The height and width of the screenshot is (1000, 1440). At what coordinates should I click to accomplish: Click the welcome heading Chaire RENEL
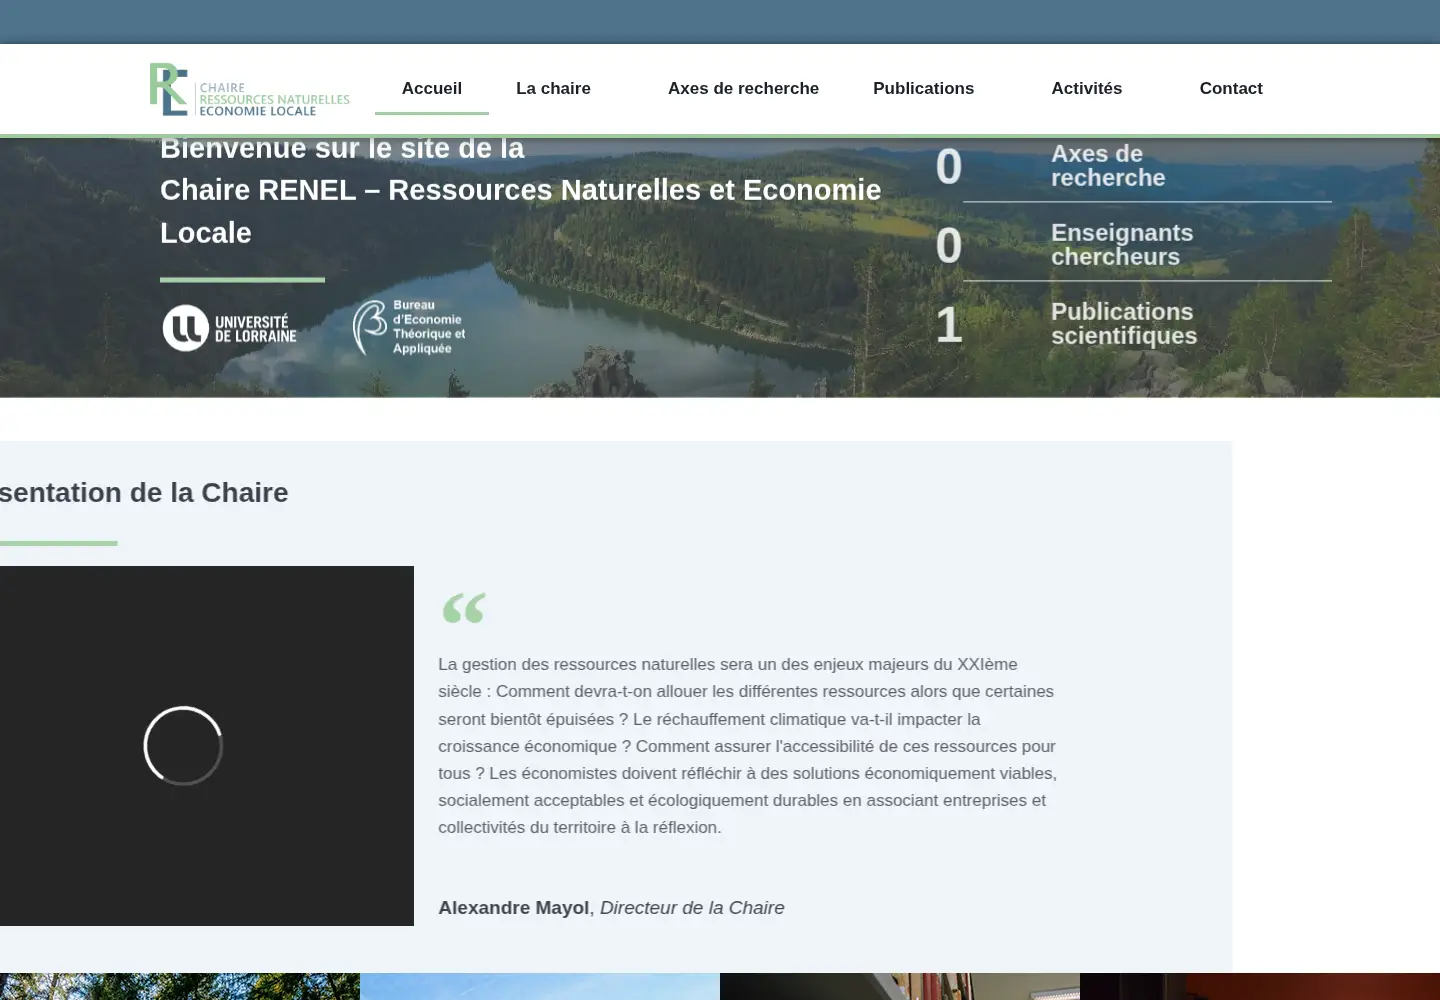click(520, 190)
